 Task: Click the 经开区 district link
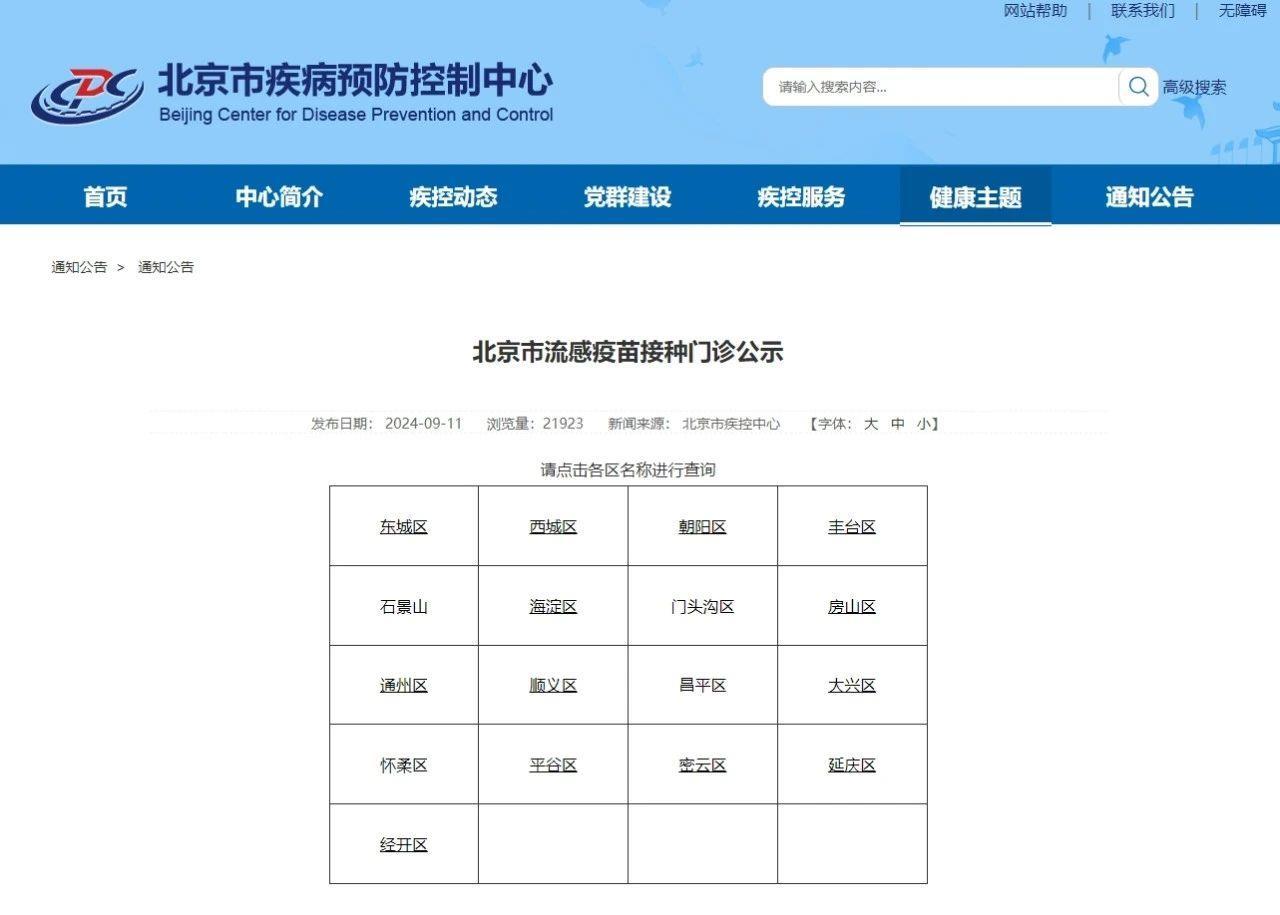point(404,845)
